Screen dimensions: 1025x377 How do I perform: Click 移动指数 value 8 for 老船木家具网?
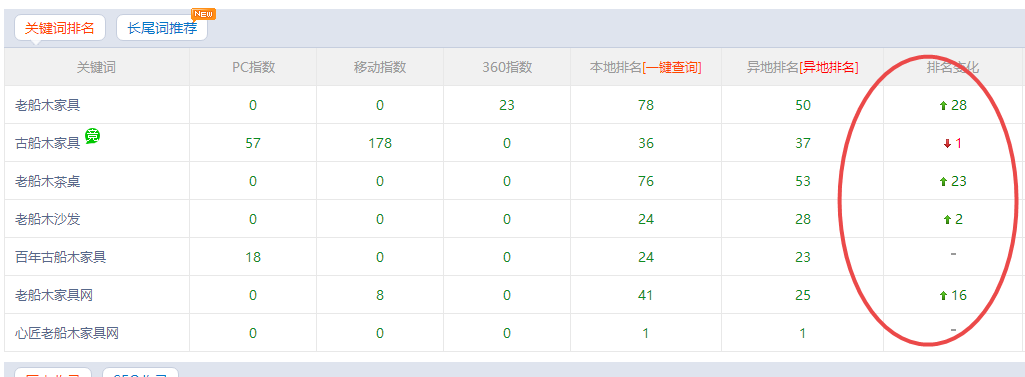(x=380, y=295)
